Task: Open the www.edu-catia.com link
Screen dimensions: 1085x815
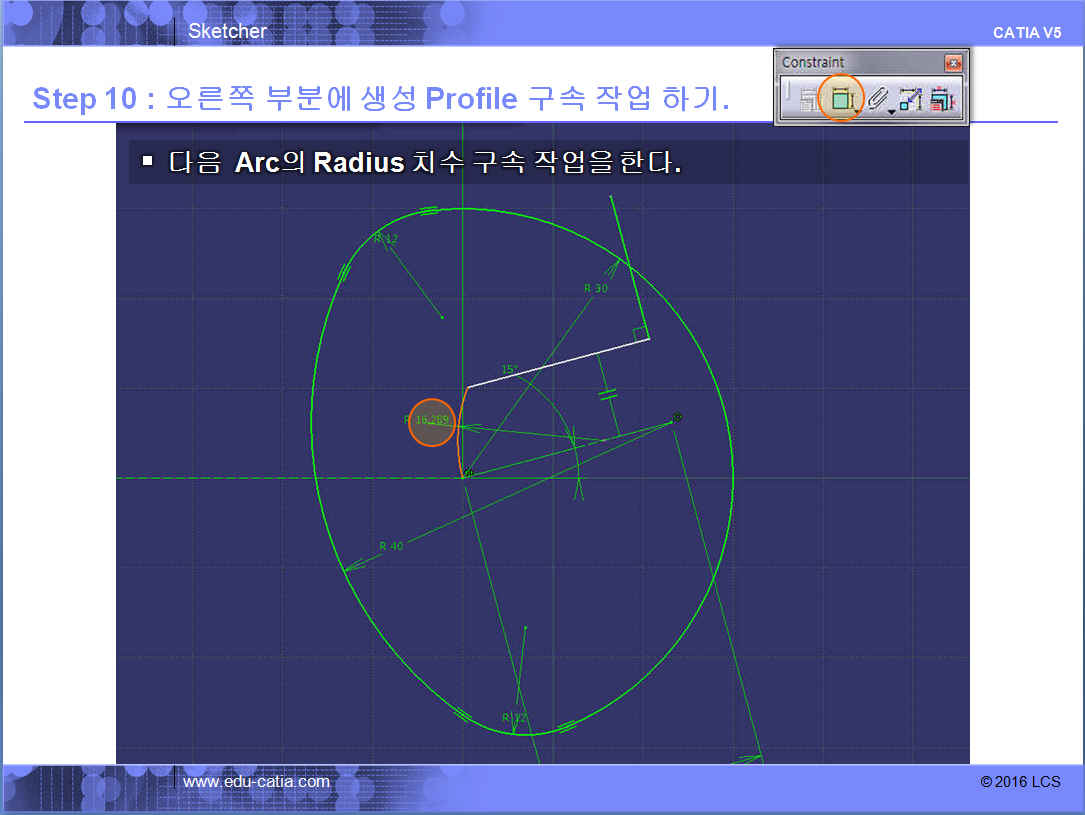Action: tap(256, 782)
